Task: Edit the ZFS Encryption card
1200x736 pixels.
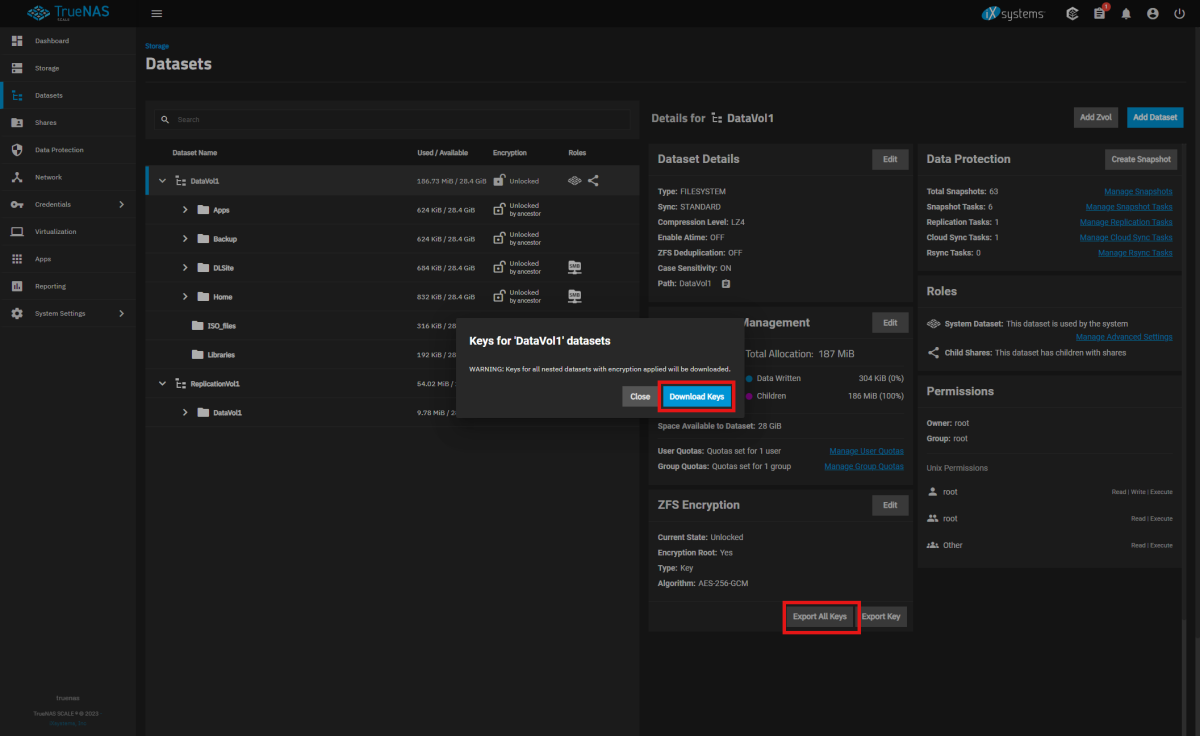Action: (890, 505)
